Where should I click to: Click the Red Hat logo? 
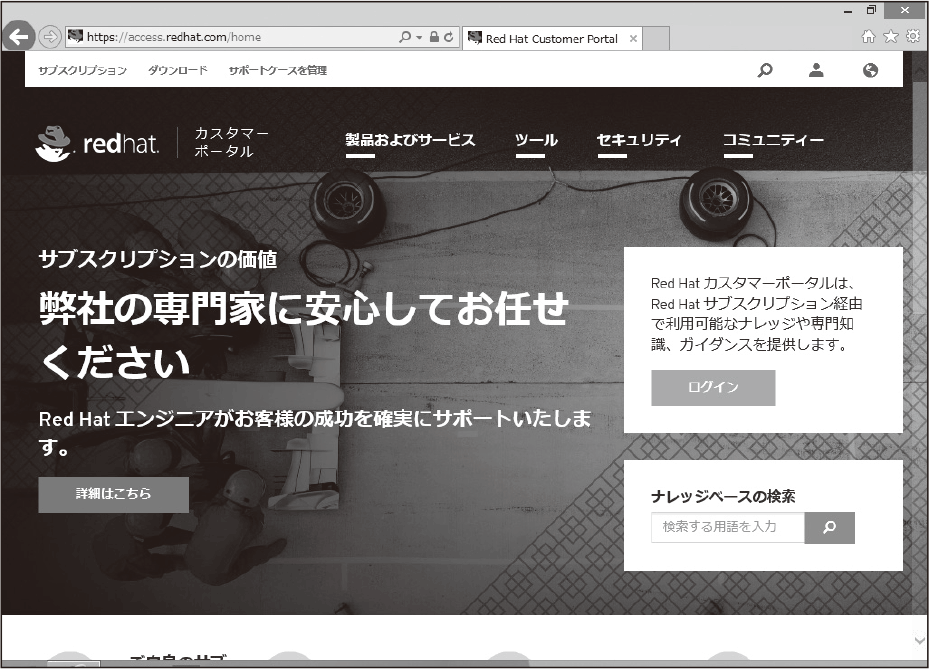pos(97,143)
